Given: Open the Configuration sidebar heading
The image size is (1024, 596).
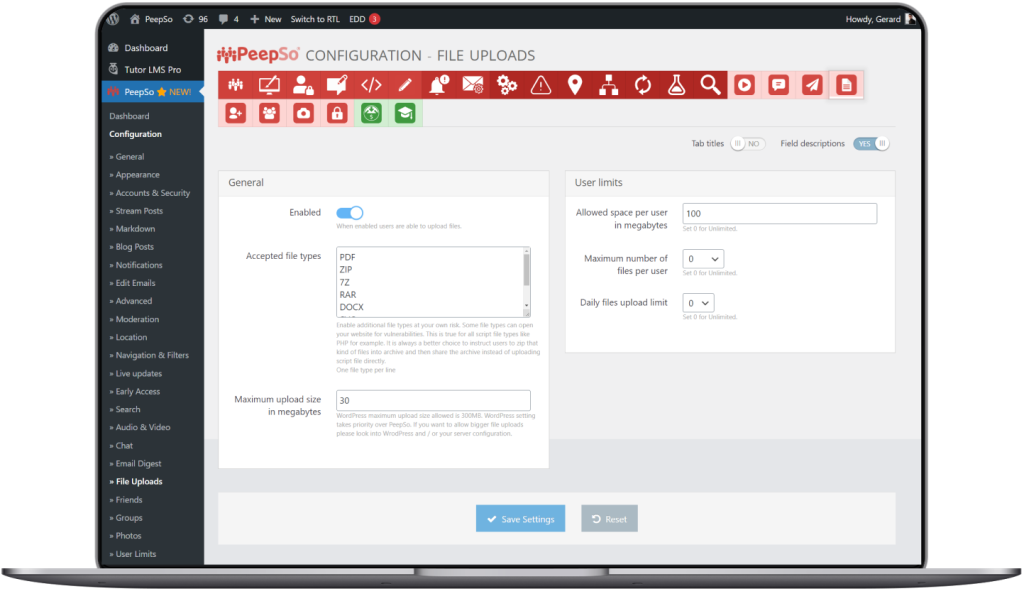Looking at the screenshot, I should point(135,134).
